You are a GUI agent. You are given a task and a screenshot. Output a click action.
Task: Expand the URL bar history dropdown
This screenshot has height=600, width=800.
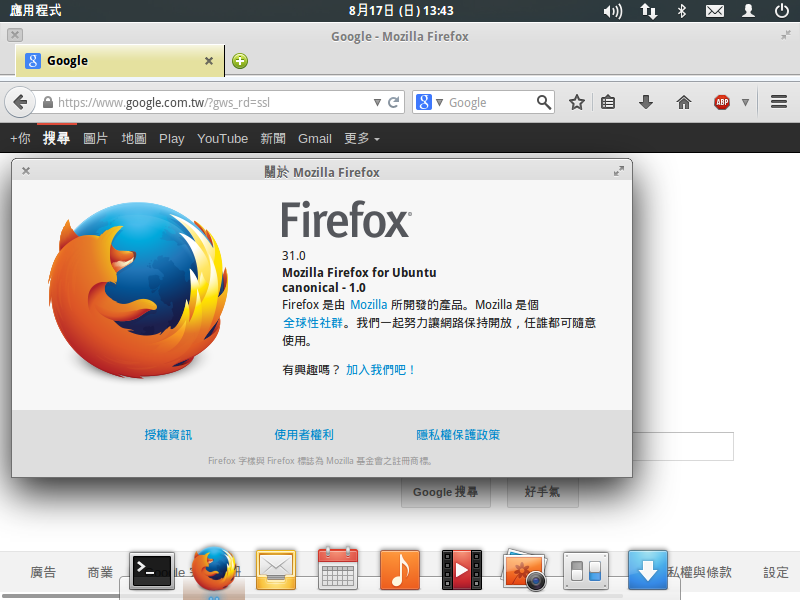pos(377,103)
